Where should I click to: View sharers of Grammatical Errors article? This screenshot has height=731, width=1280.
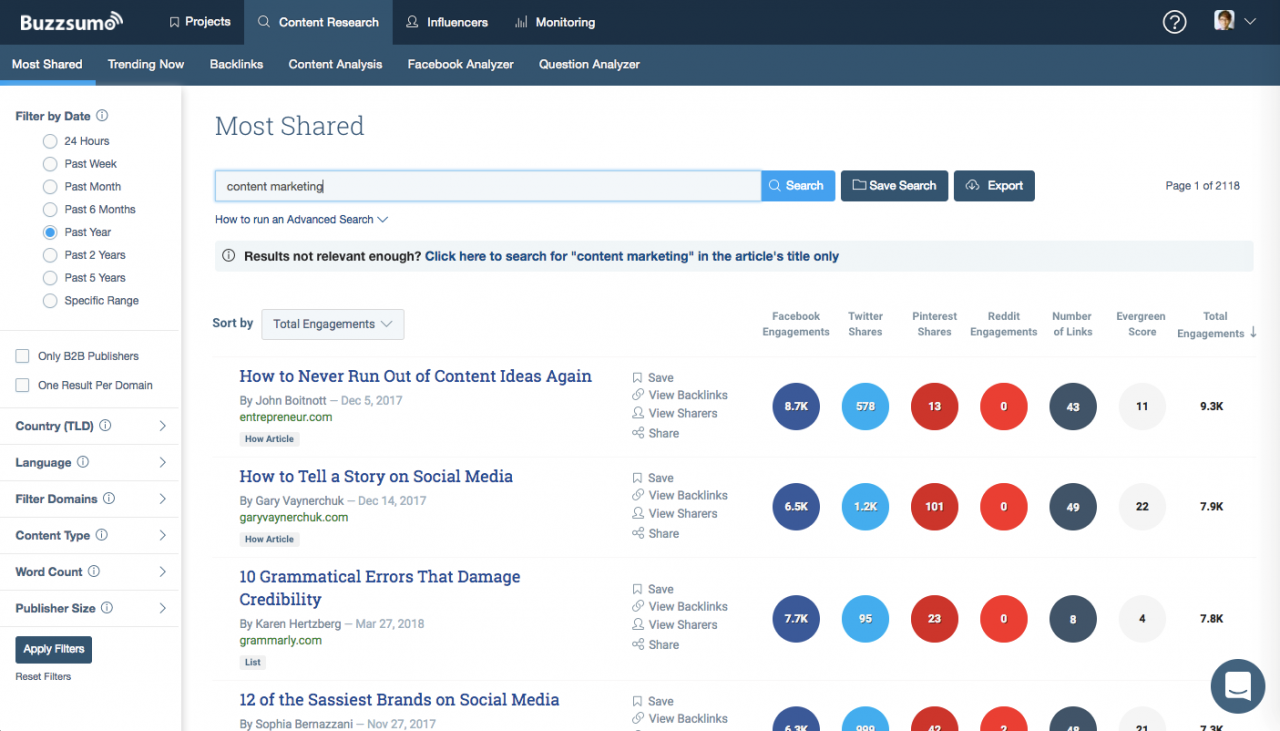(675, 625)
